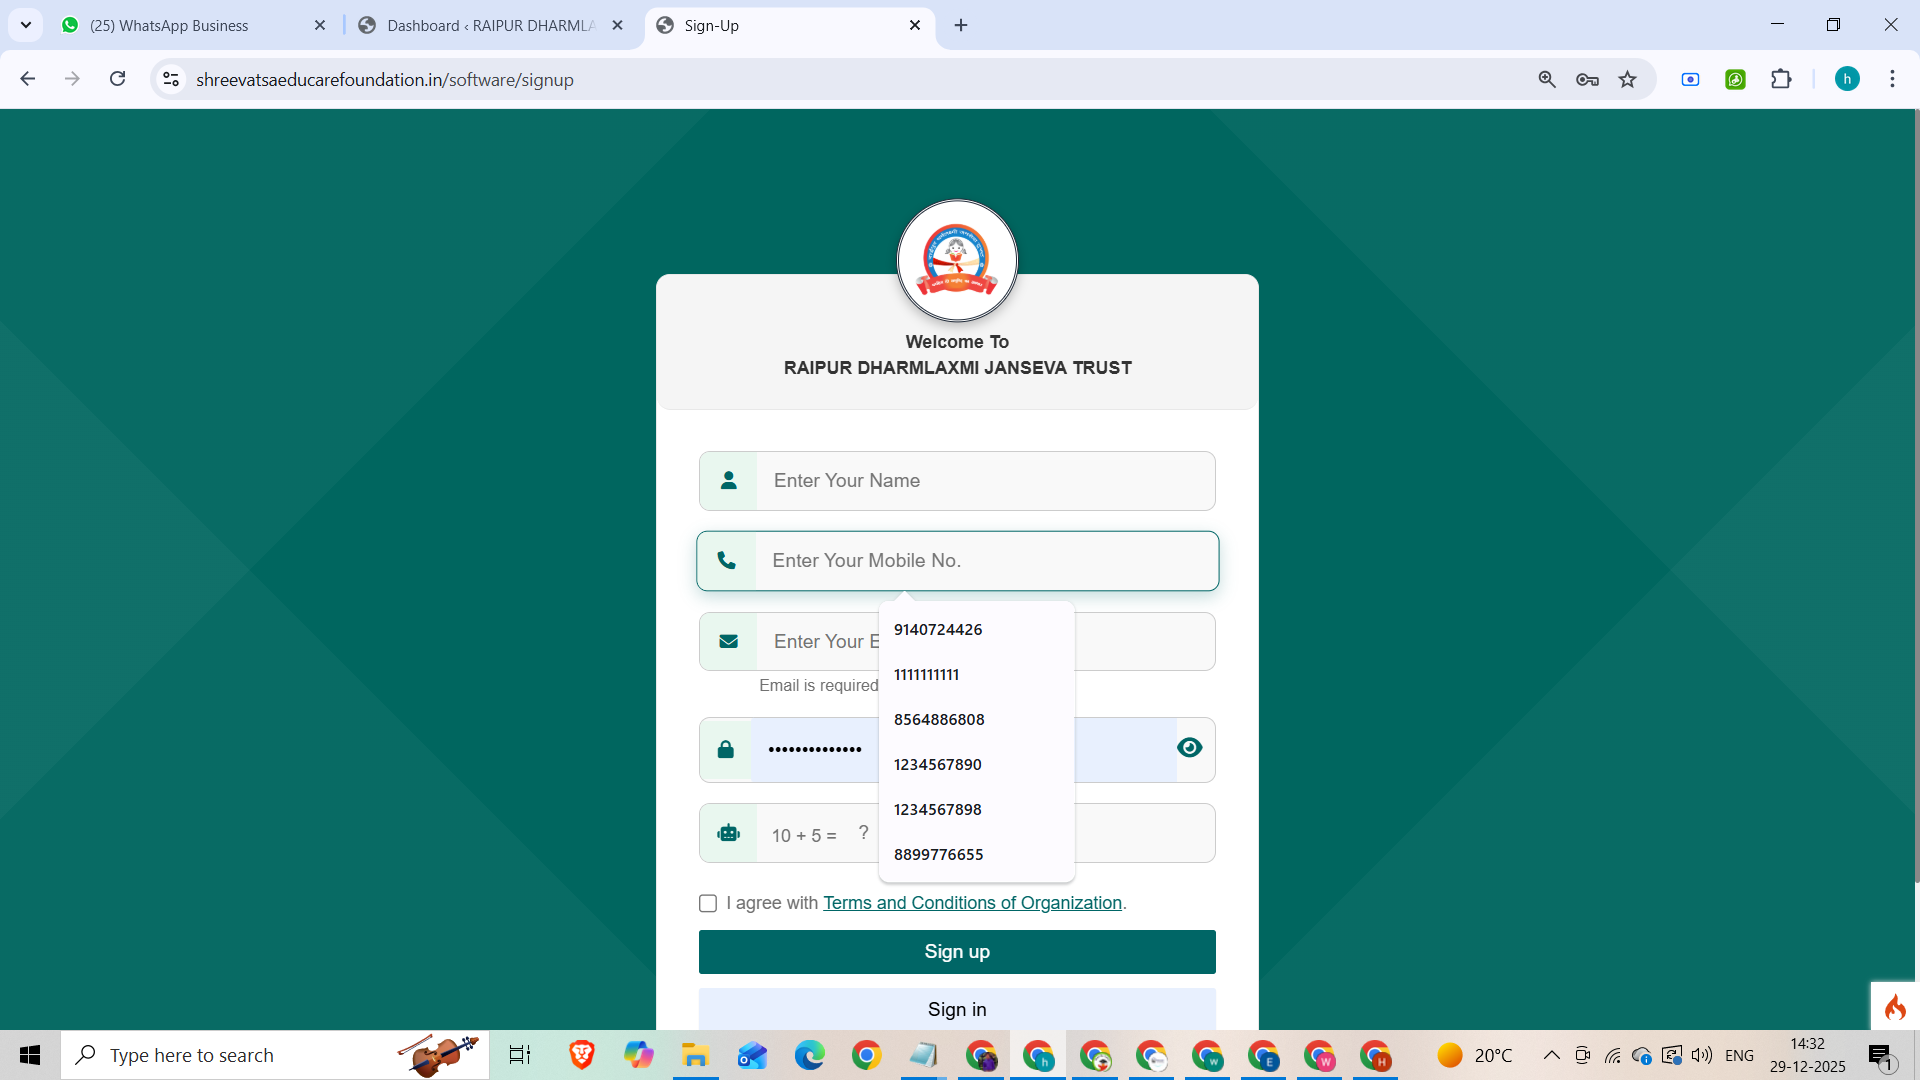Click the Enter Your Mobile No. field
Image resolution: width=1920 pixels, height=1080 pixels.
click(985, 561)
